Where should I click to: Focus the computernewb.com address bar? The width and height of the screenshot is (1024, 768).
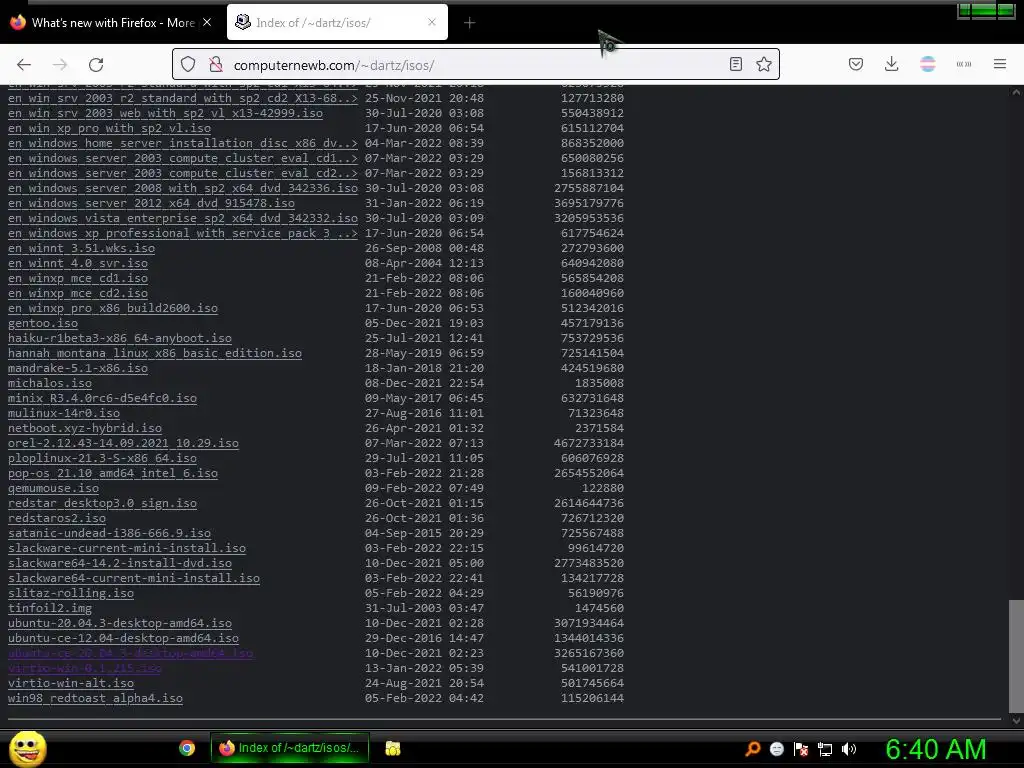coord(475,65)
